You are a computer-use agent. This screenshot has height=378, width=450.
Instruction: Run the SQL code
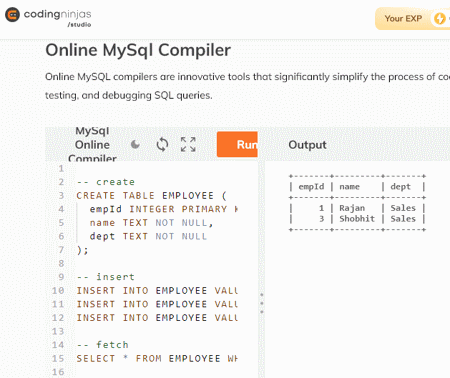pyautogui.click(x=237, y=144)
